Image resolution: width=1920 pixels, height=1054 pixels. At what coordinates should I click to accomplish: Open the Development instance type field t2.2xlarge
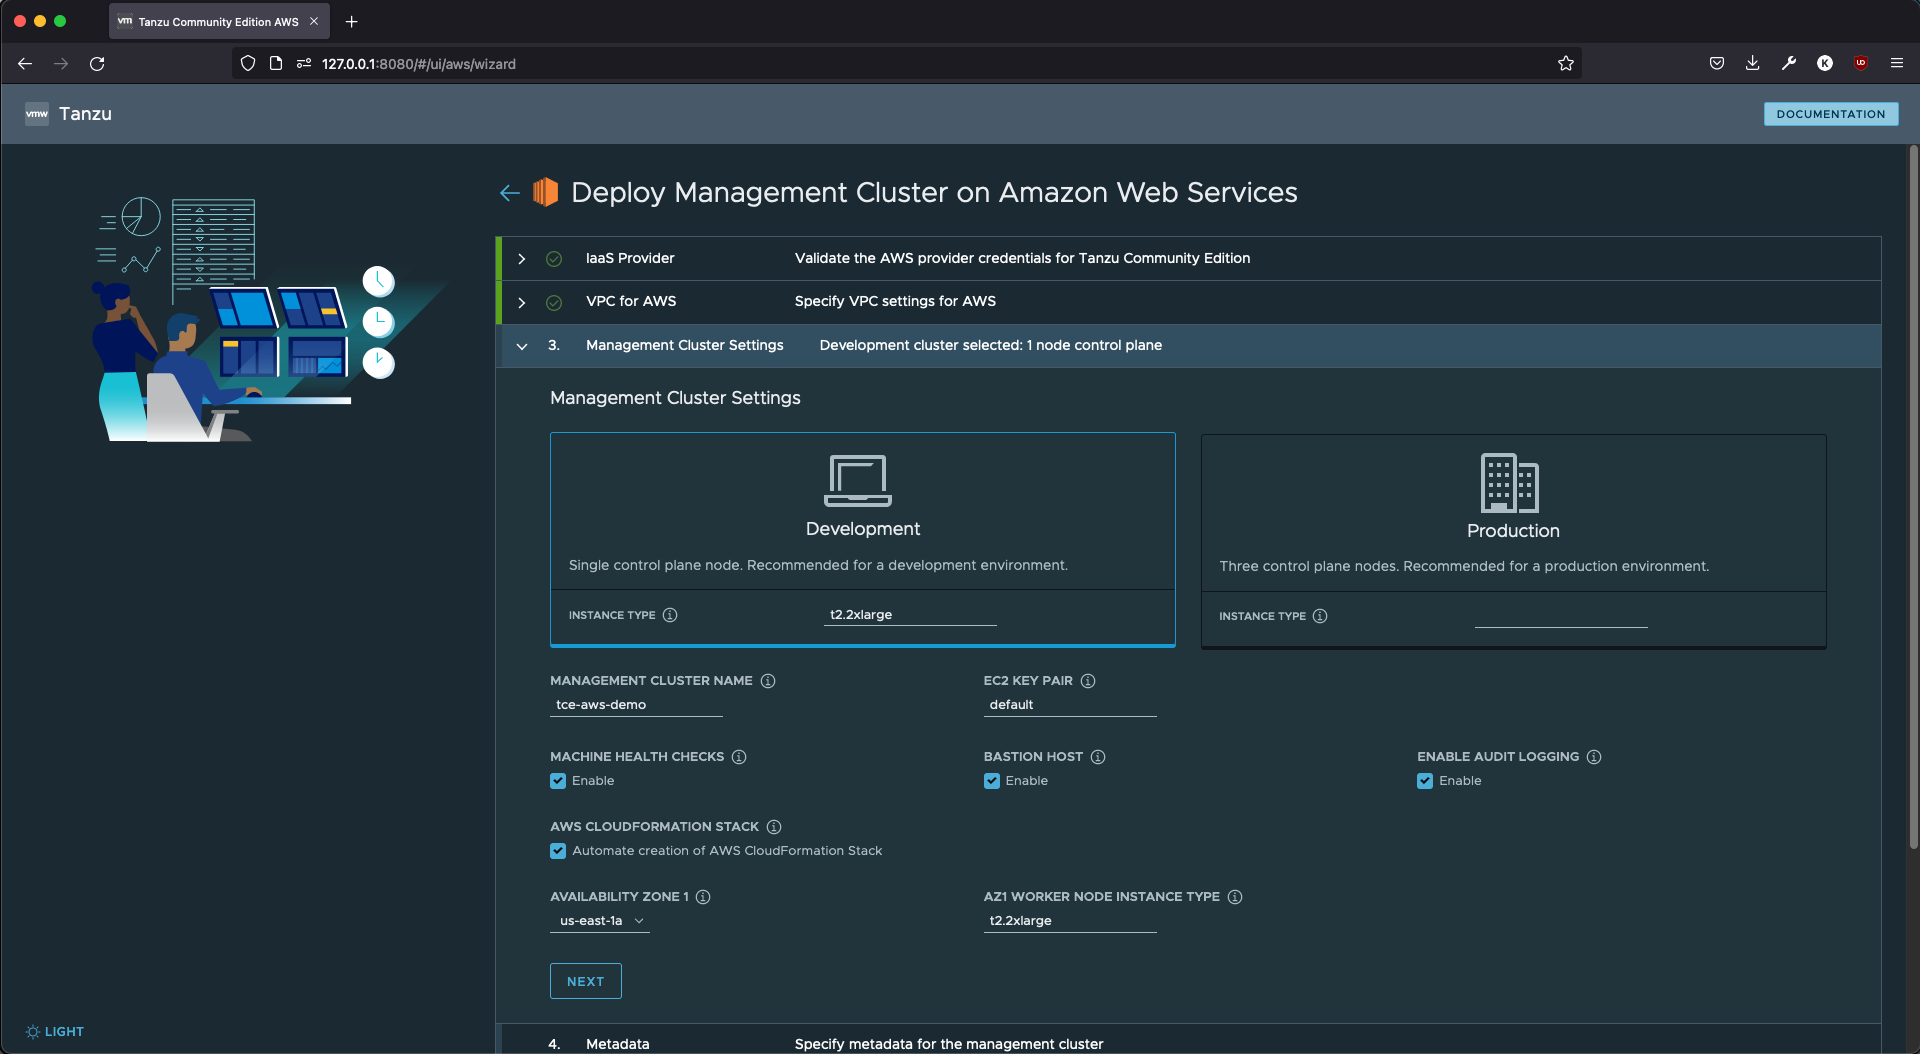pos(910,615)
